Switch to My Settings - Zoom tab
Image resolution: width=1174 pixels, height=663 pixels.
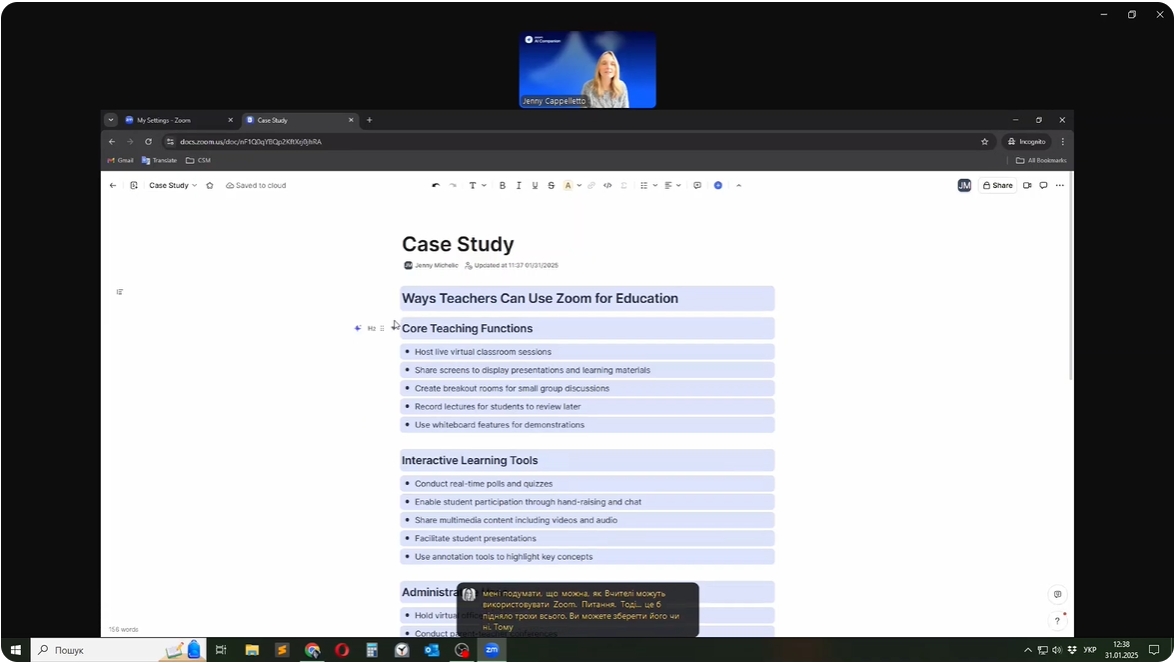180,120
